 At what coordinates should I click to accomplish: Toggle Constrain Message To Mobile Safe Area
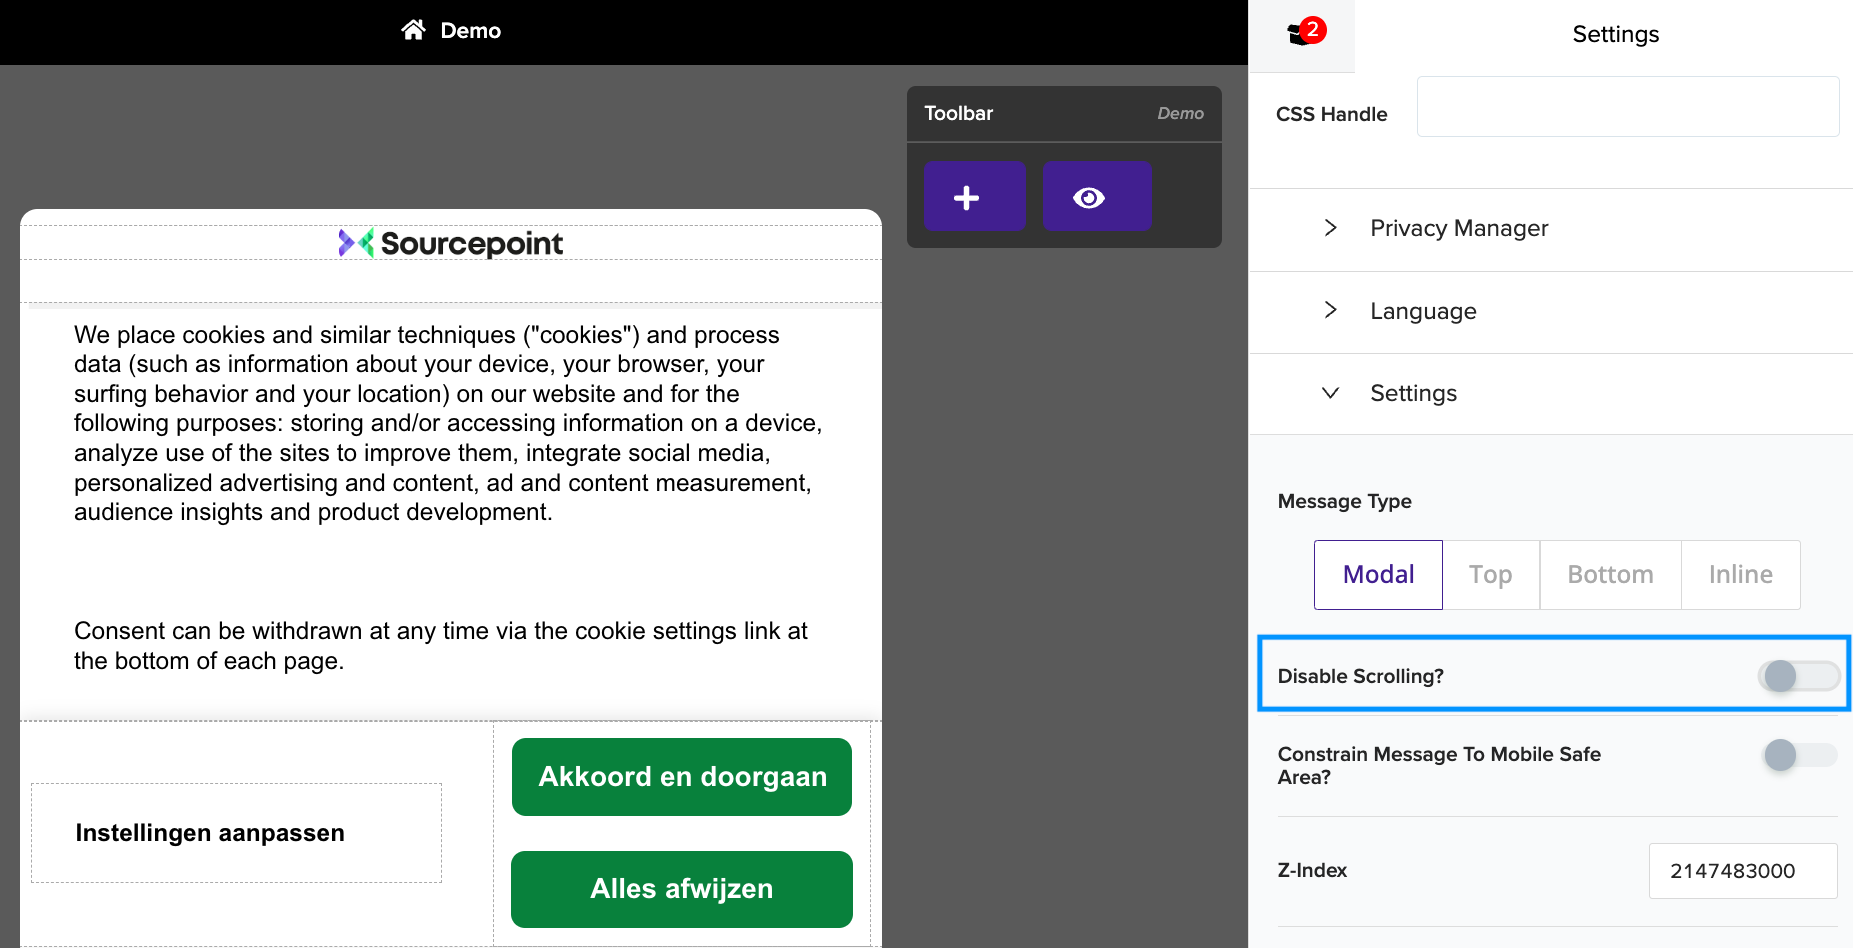click(1798, 756)
